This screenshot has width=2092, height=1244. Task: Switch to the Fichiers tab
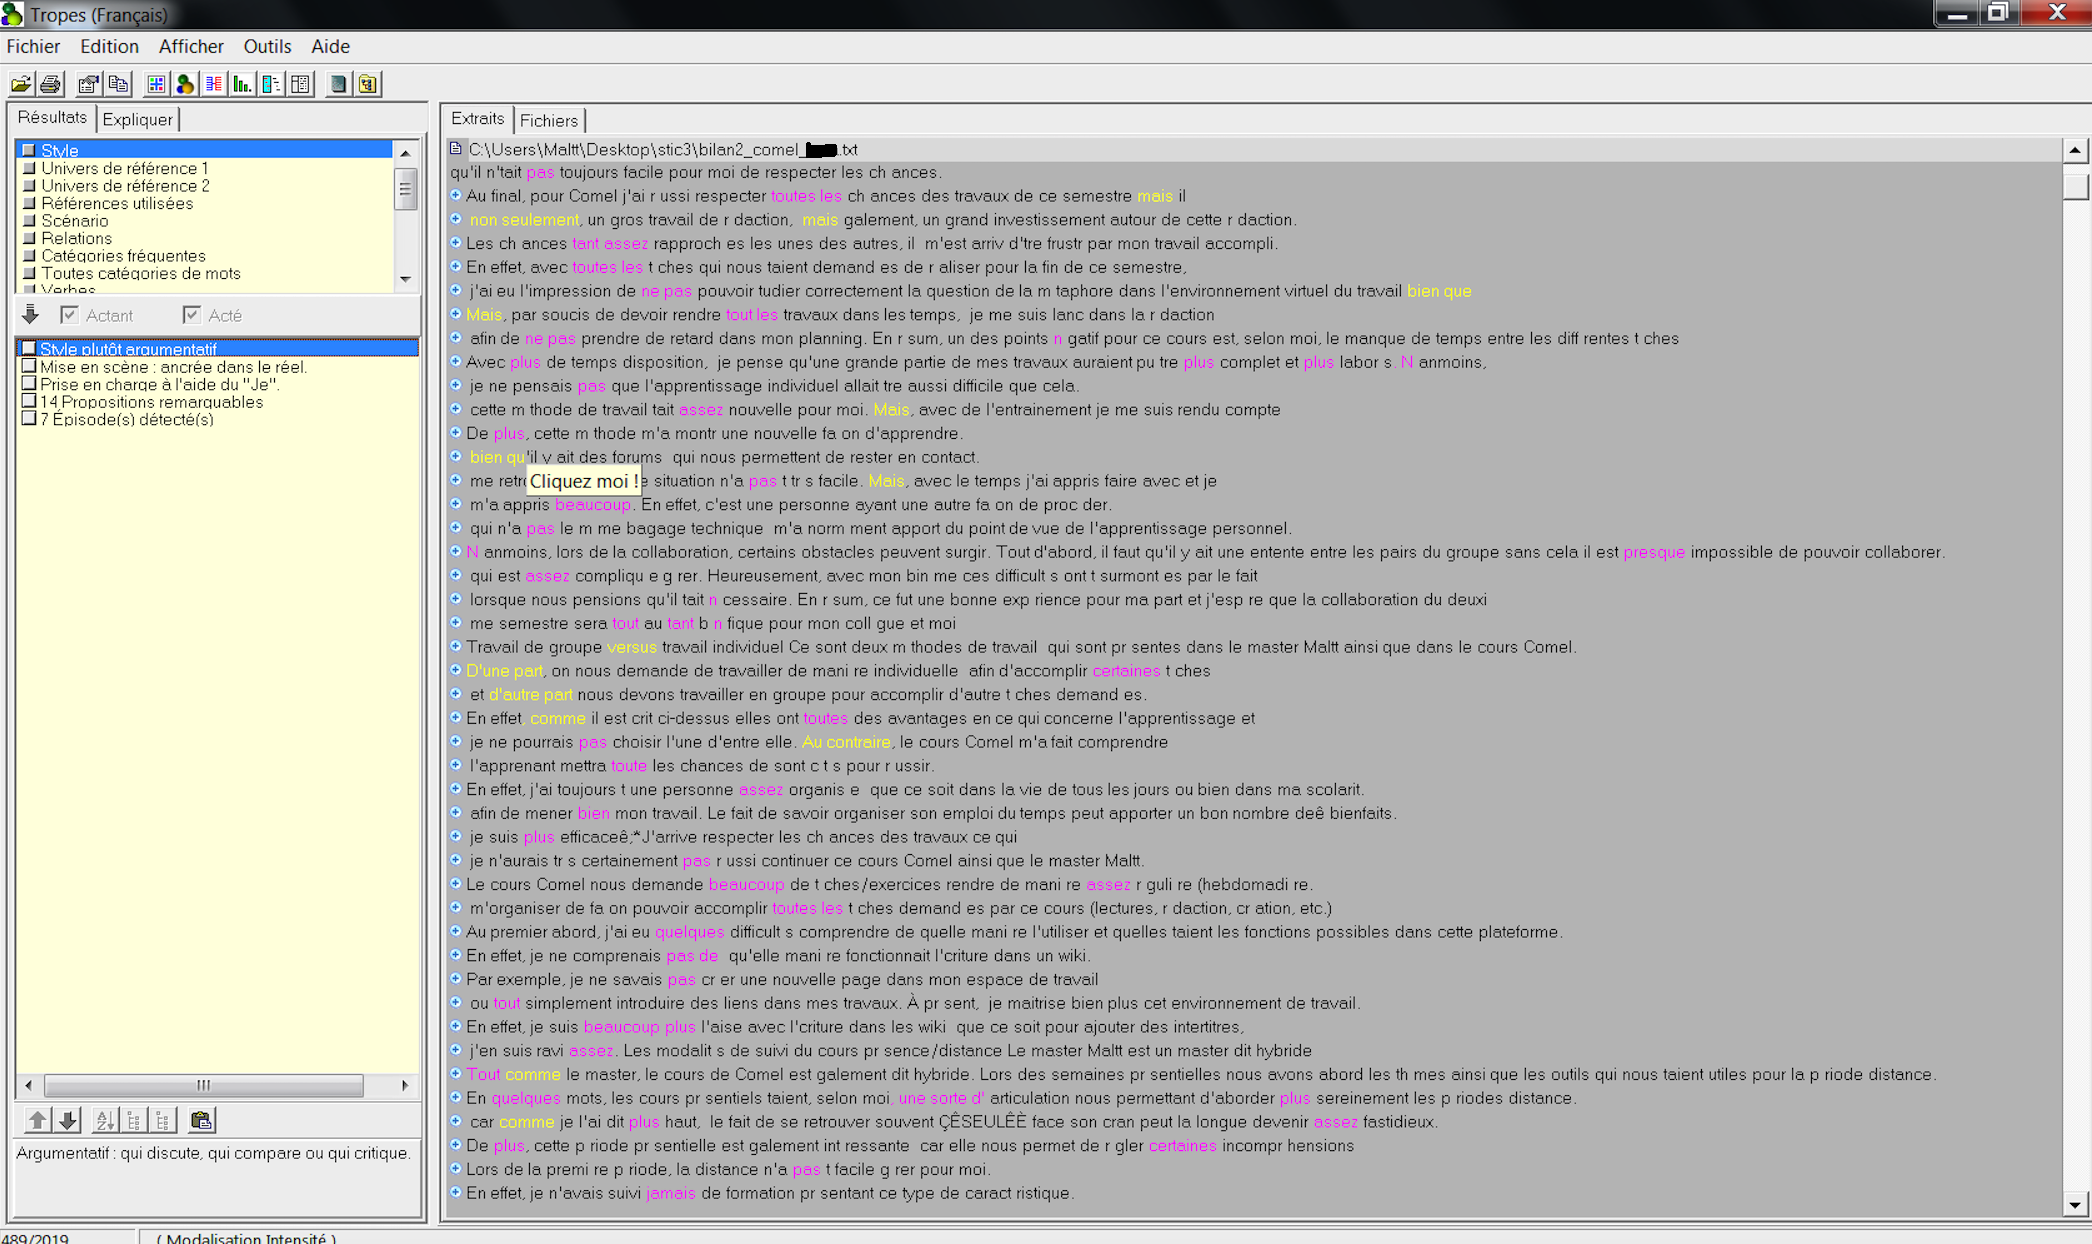[549, 121]
